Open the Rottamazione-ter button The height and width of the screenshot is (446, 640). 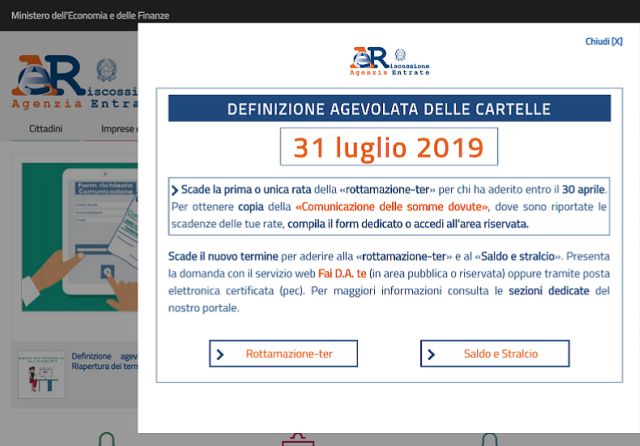click(283, 353)
